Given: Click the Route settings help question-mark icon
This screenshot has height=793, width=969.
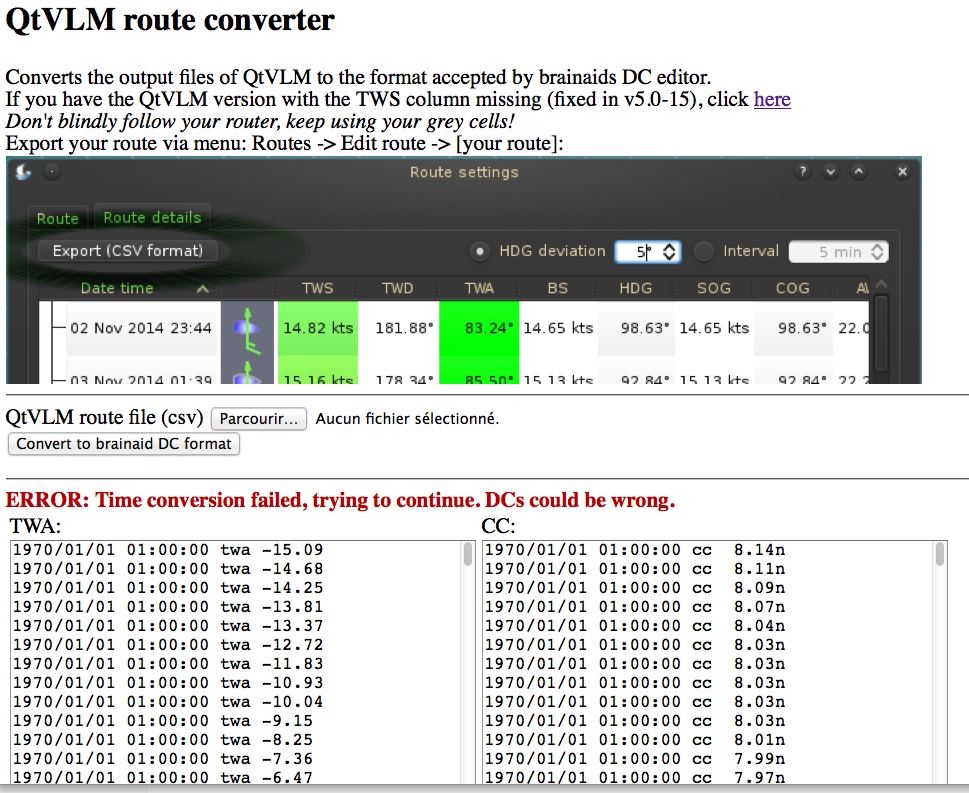Looking at the screenshot, I should coord(802,172).
